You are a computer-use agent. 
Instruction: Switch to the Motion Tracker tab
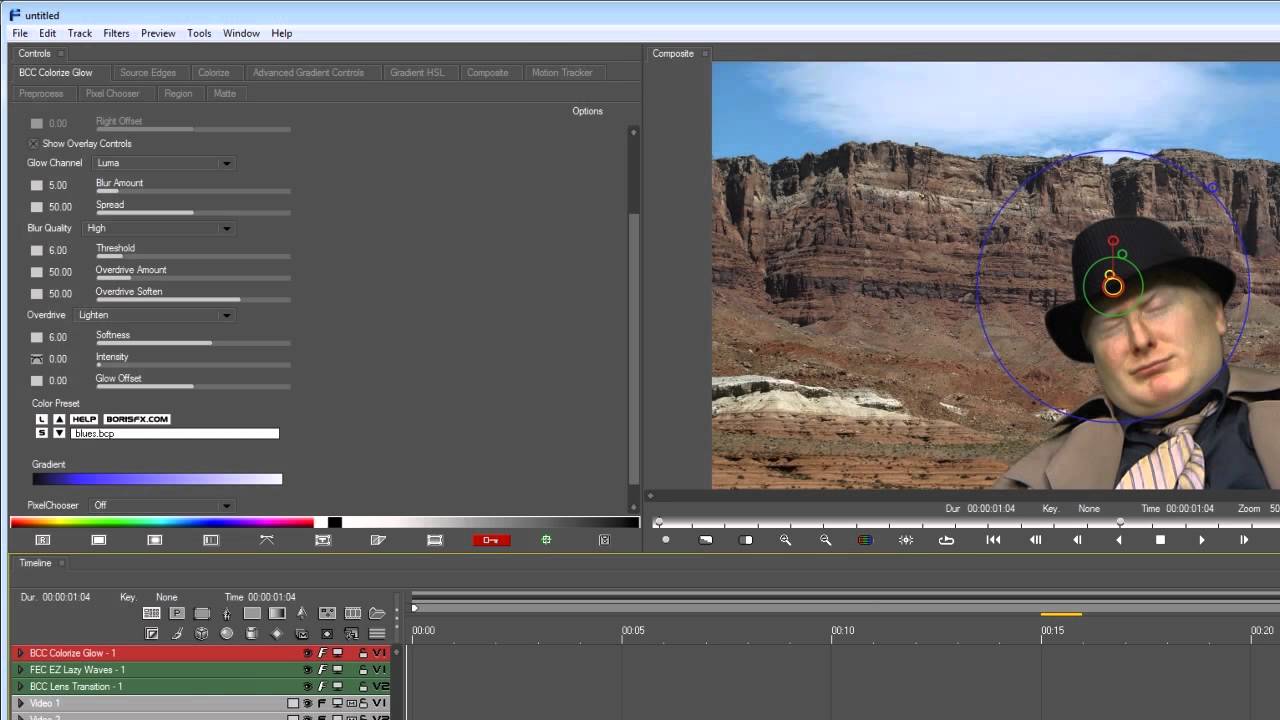coord(561,73)
